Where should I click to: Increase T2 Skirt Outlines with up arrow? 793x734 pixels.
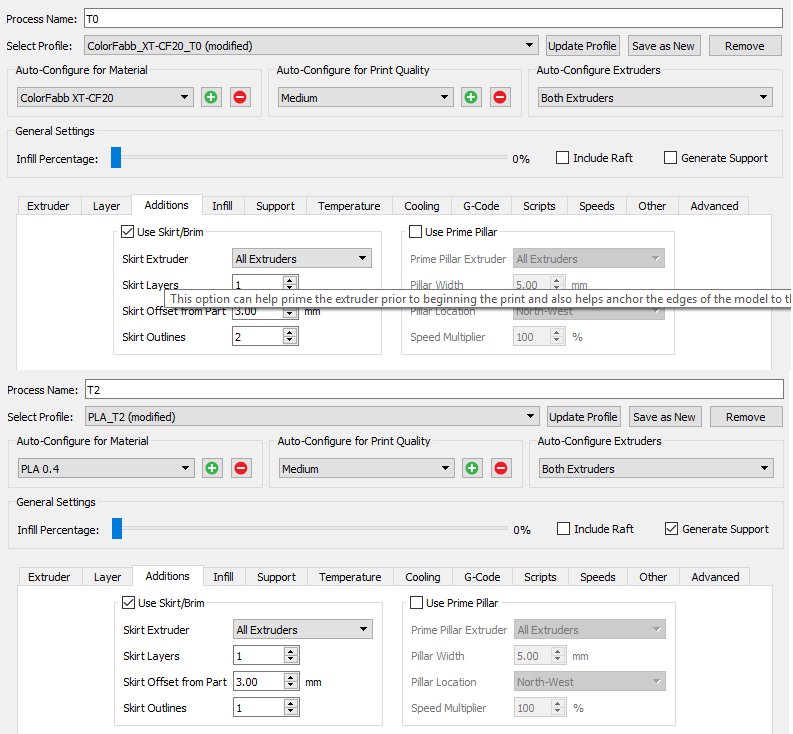click(x=291, y=703)
